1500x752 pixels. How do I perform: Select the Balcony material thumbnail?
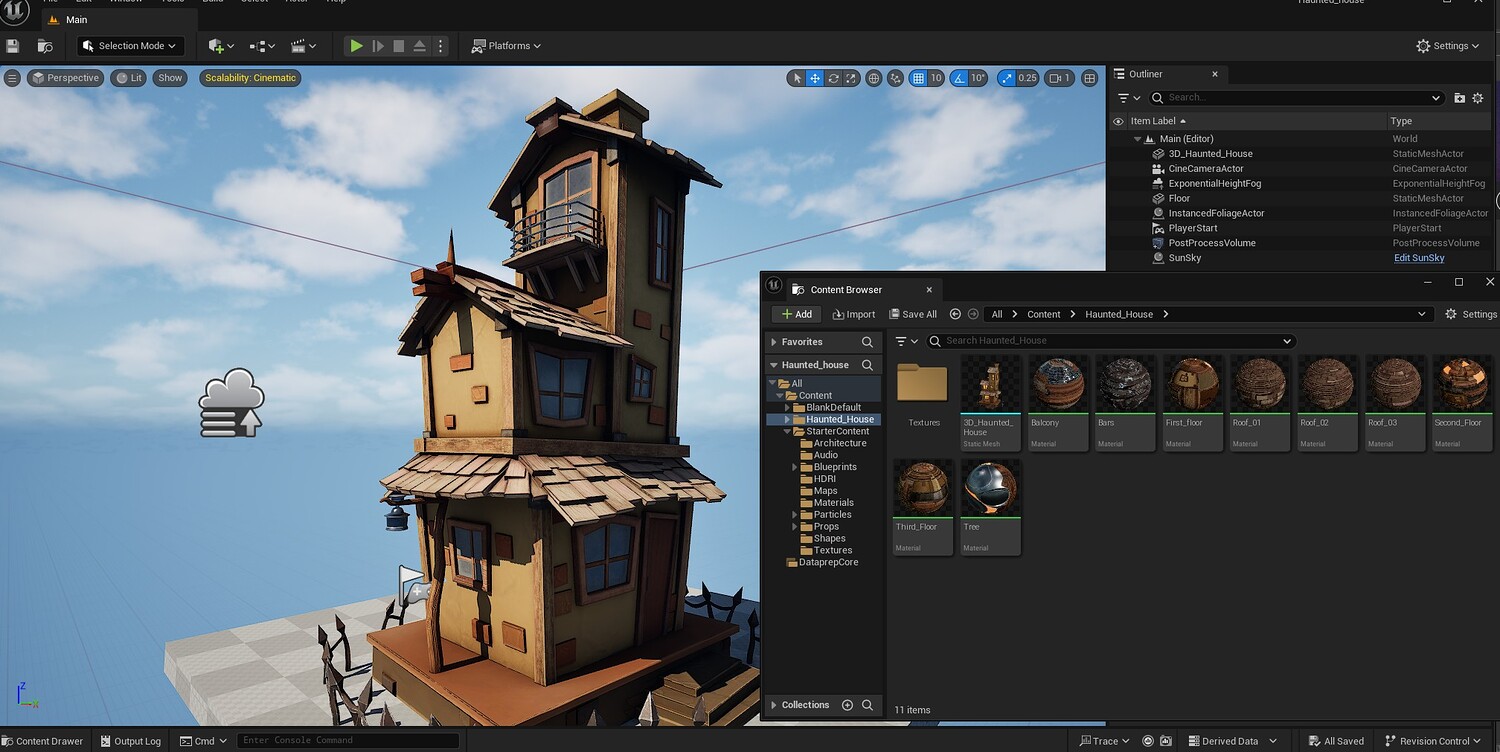[1058, 402]
